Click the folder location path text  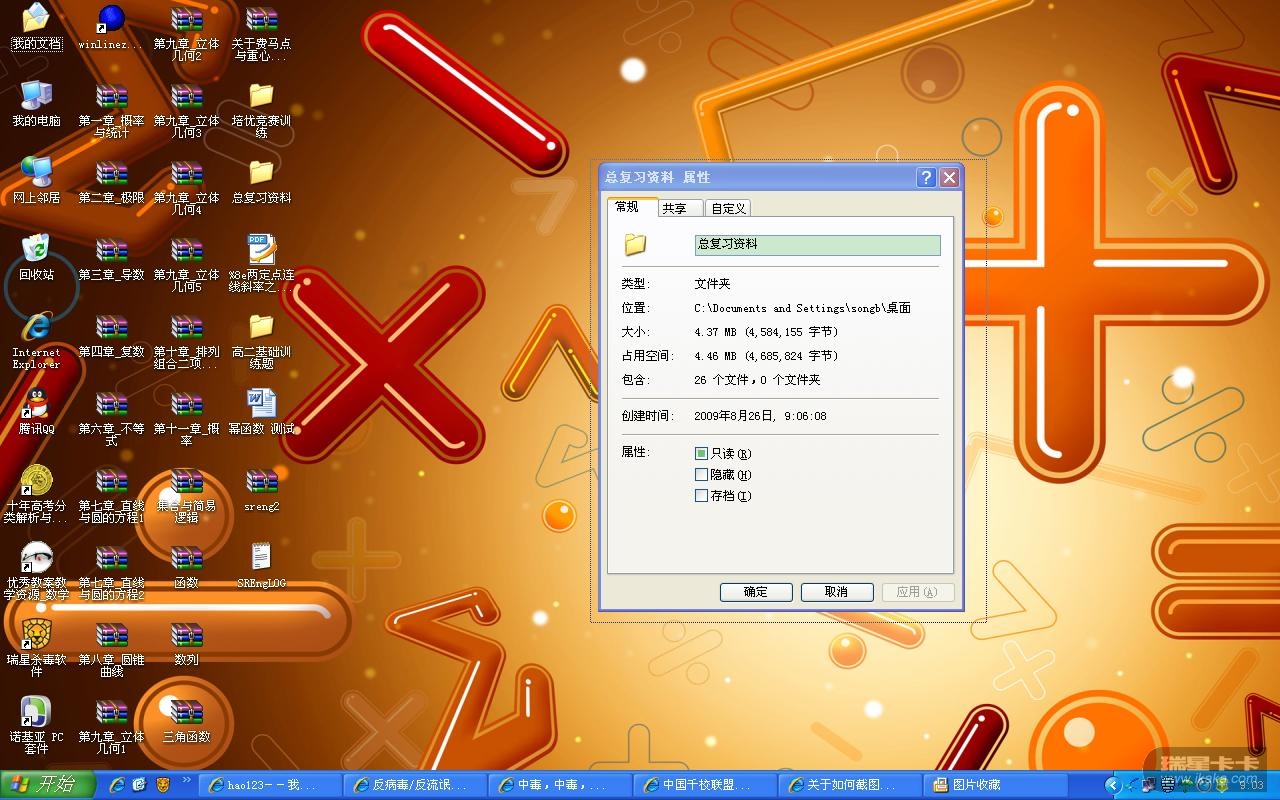(803, 309)
